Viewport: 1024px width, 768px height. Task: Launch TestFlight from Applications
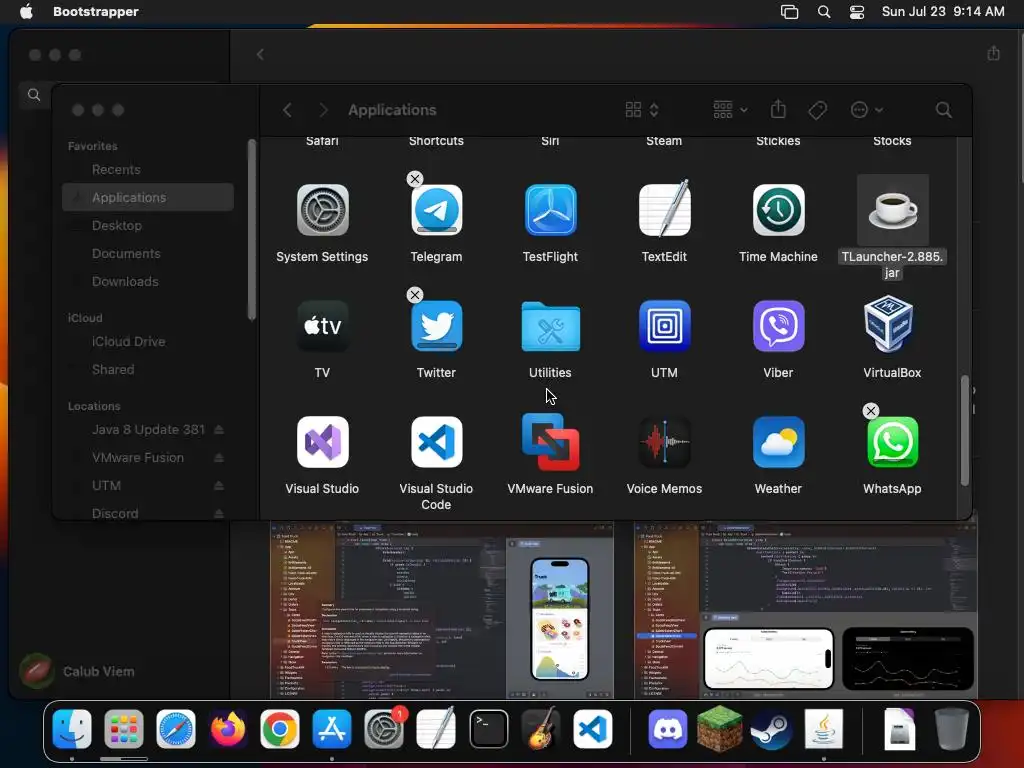[551, 210]
